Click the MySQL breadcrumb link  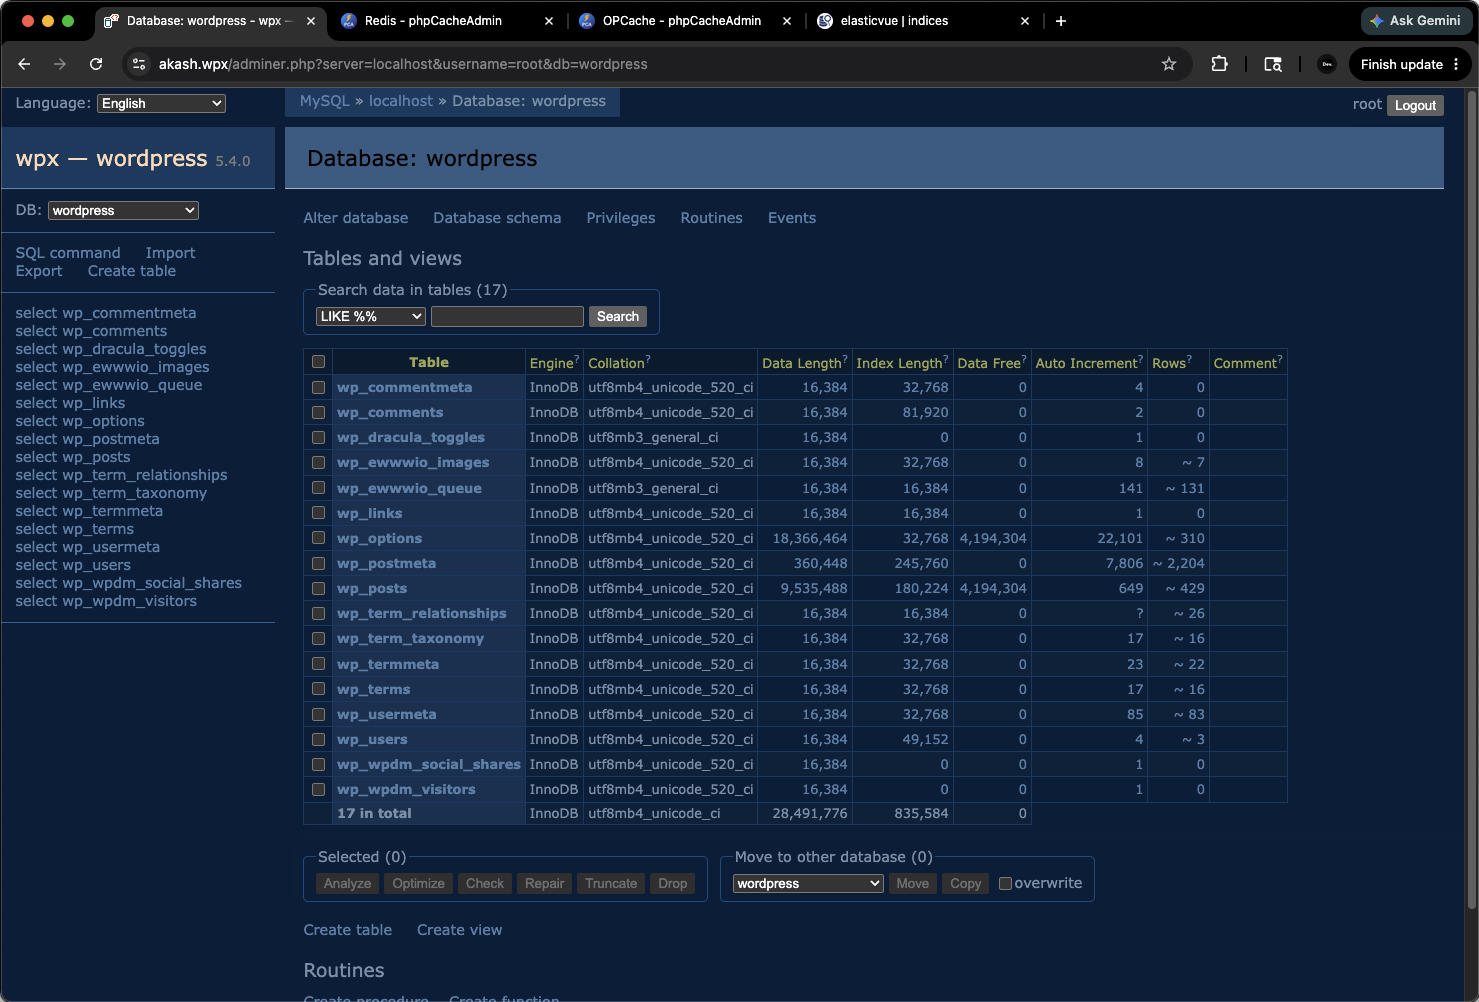tap(325, 101)
